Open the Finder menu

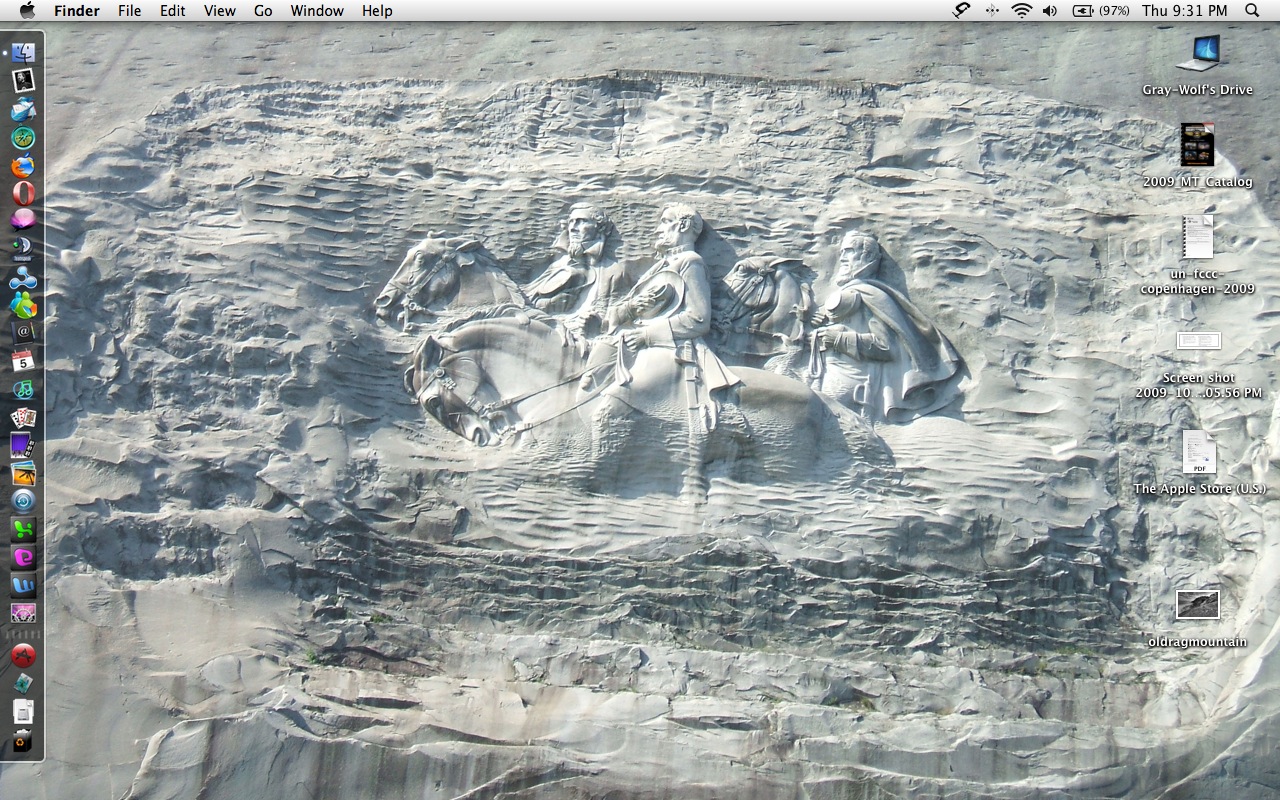pyautogui.click(x=77, y=10)
